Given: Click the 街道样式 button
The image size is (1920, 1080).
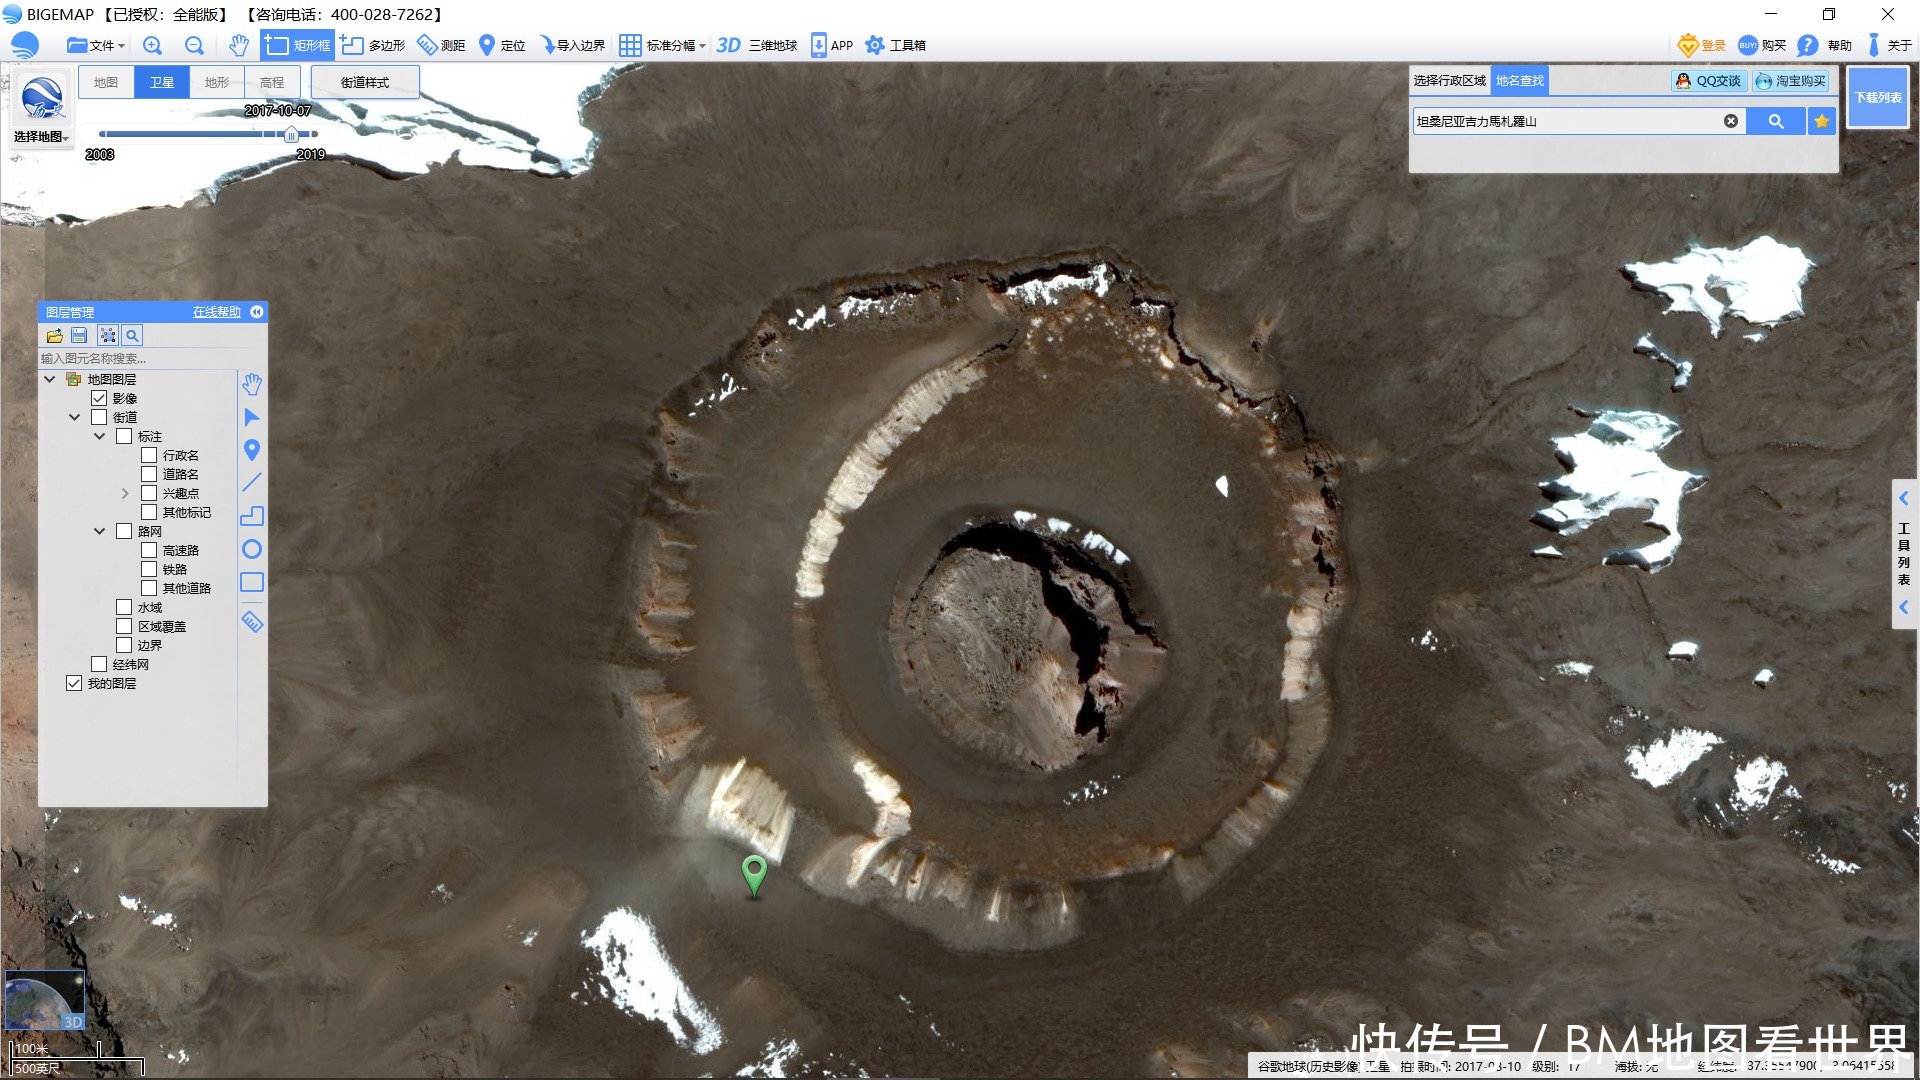Looking at the screenshot, I should 365,82.
